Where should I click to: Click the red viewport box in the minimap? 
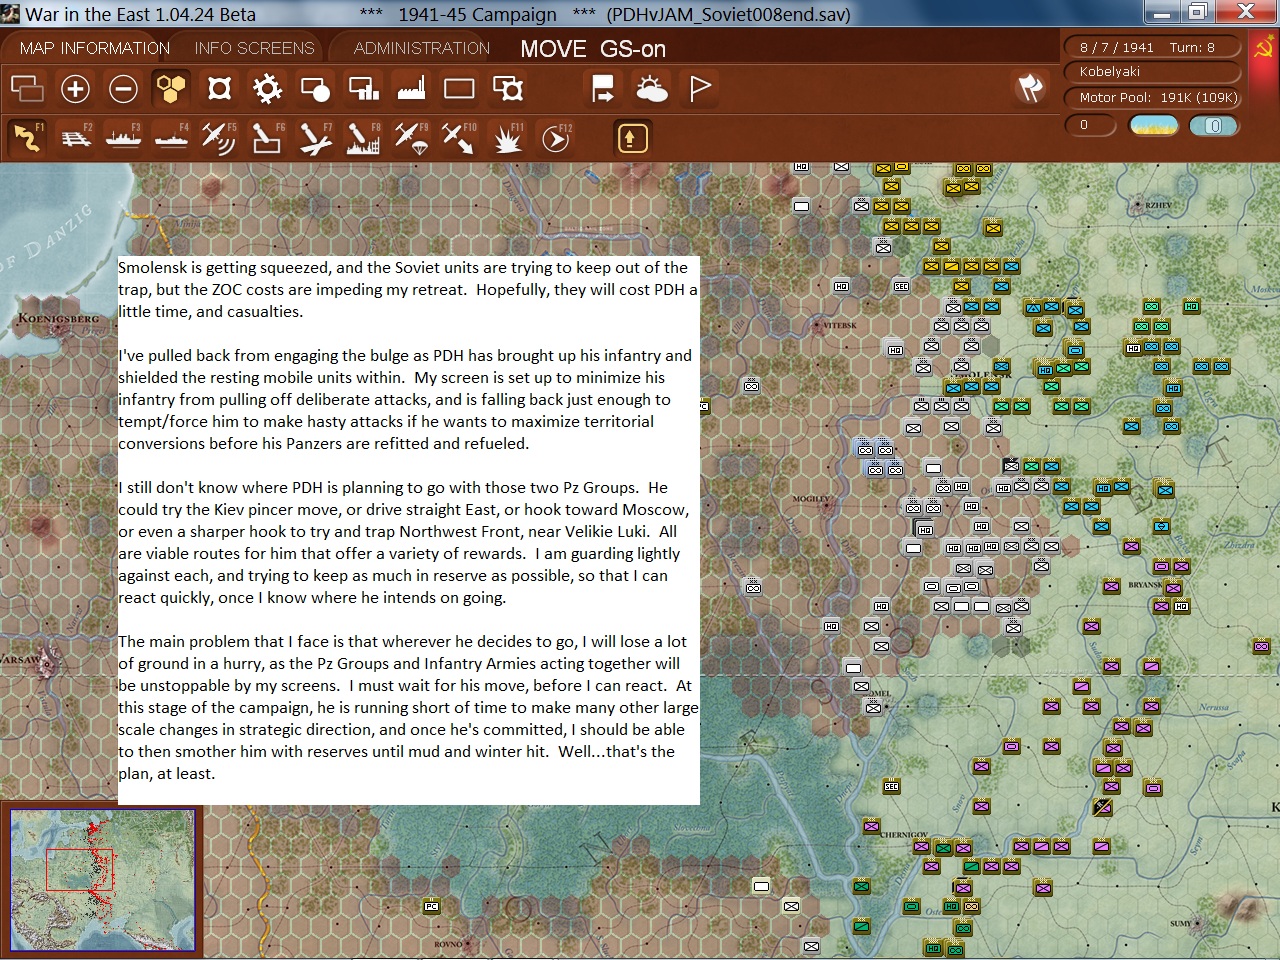point(79,869)
